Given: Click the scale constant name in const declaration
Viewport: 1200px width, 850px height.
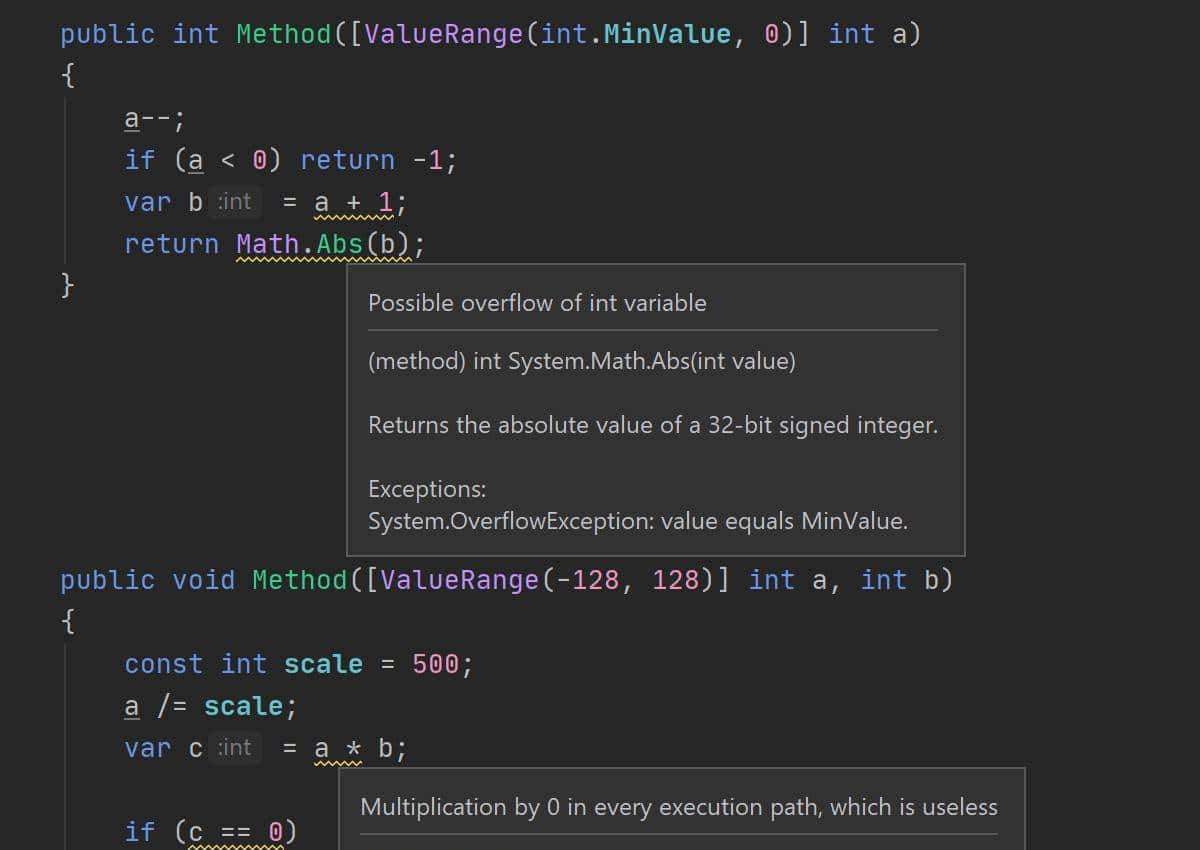Looking at the screenshot, I should [323, 665].
